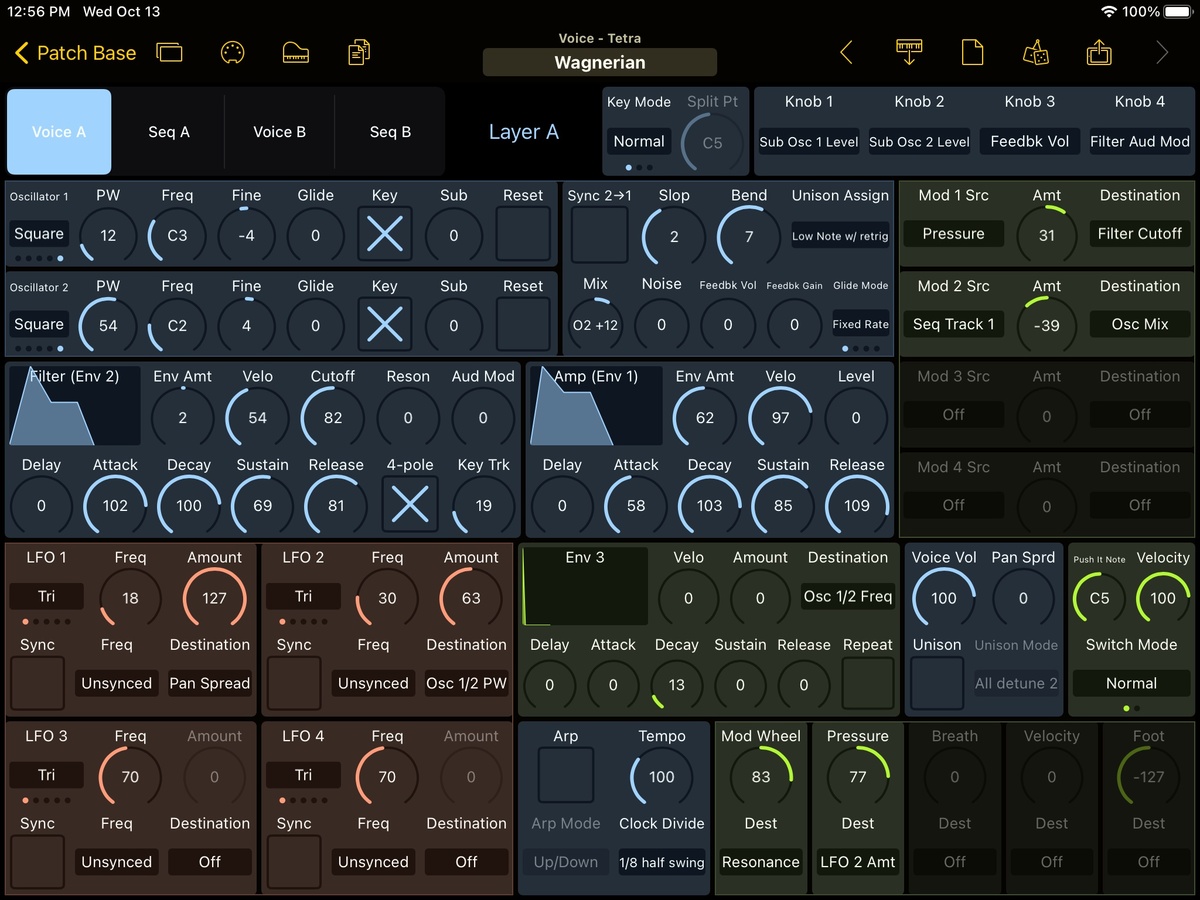Screen dimensions: 1200x900
Task: Tap the Env 3 envelope graph
Action: 586,587
